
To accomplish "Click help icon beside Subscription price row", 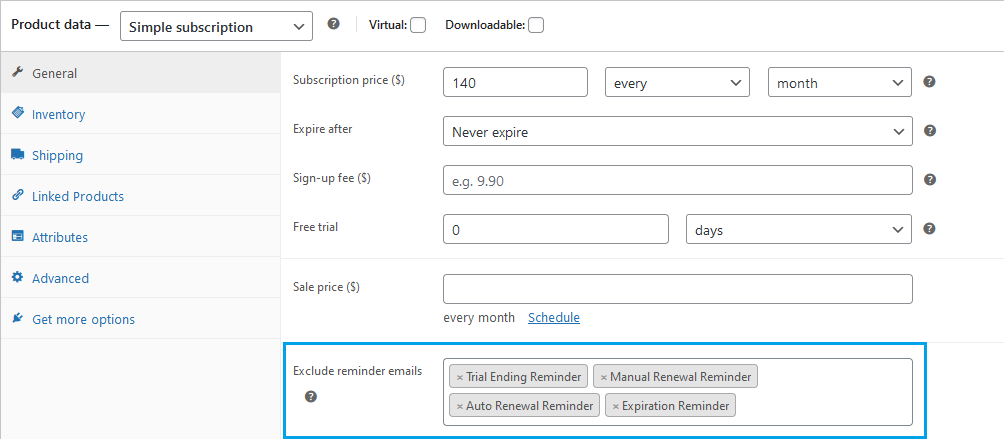I will point(929,82).
